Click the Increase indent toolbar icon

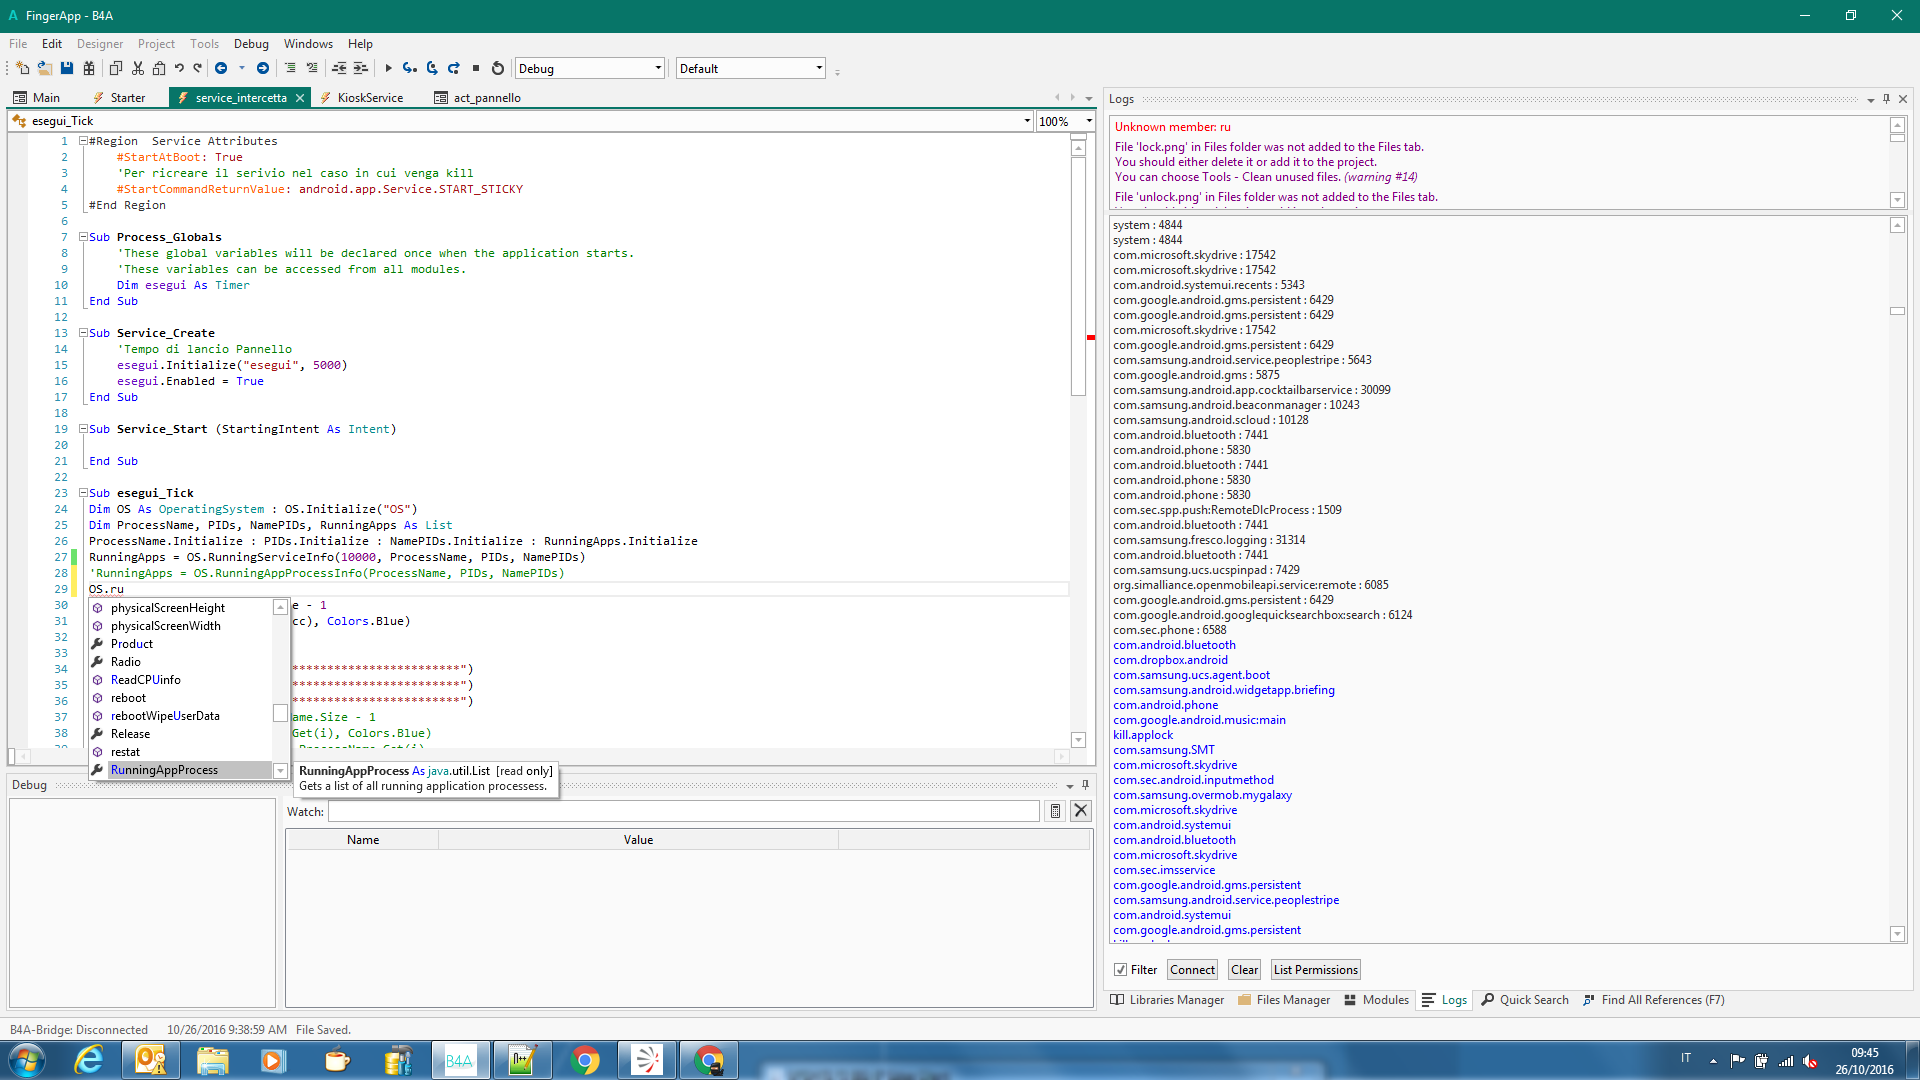[361, 69]
